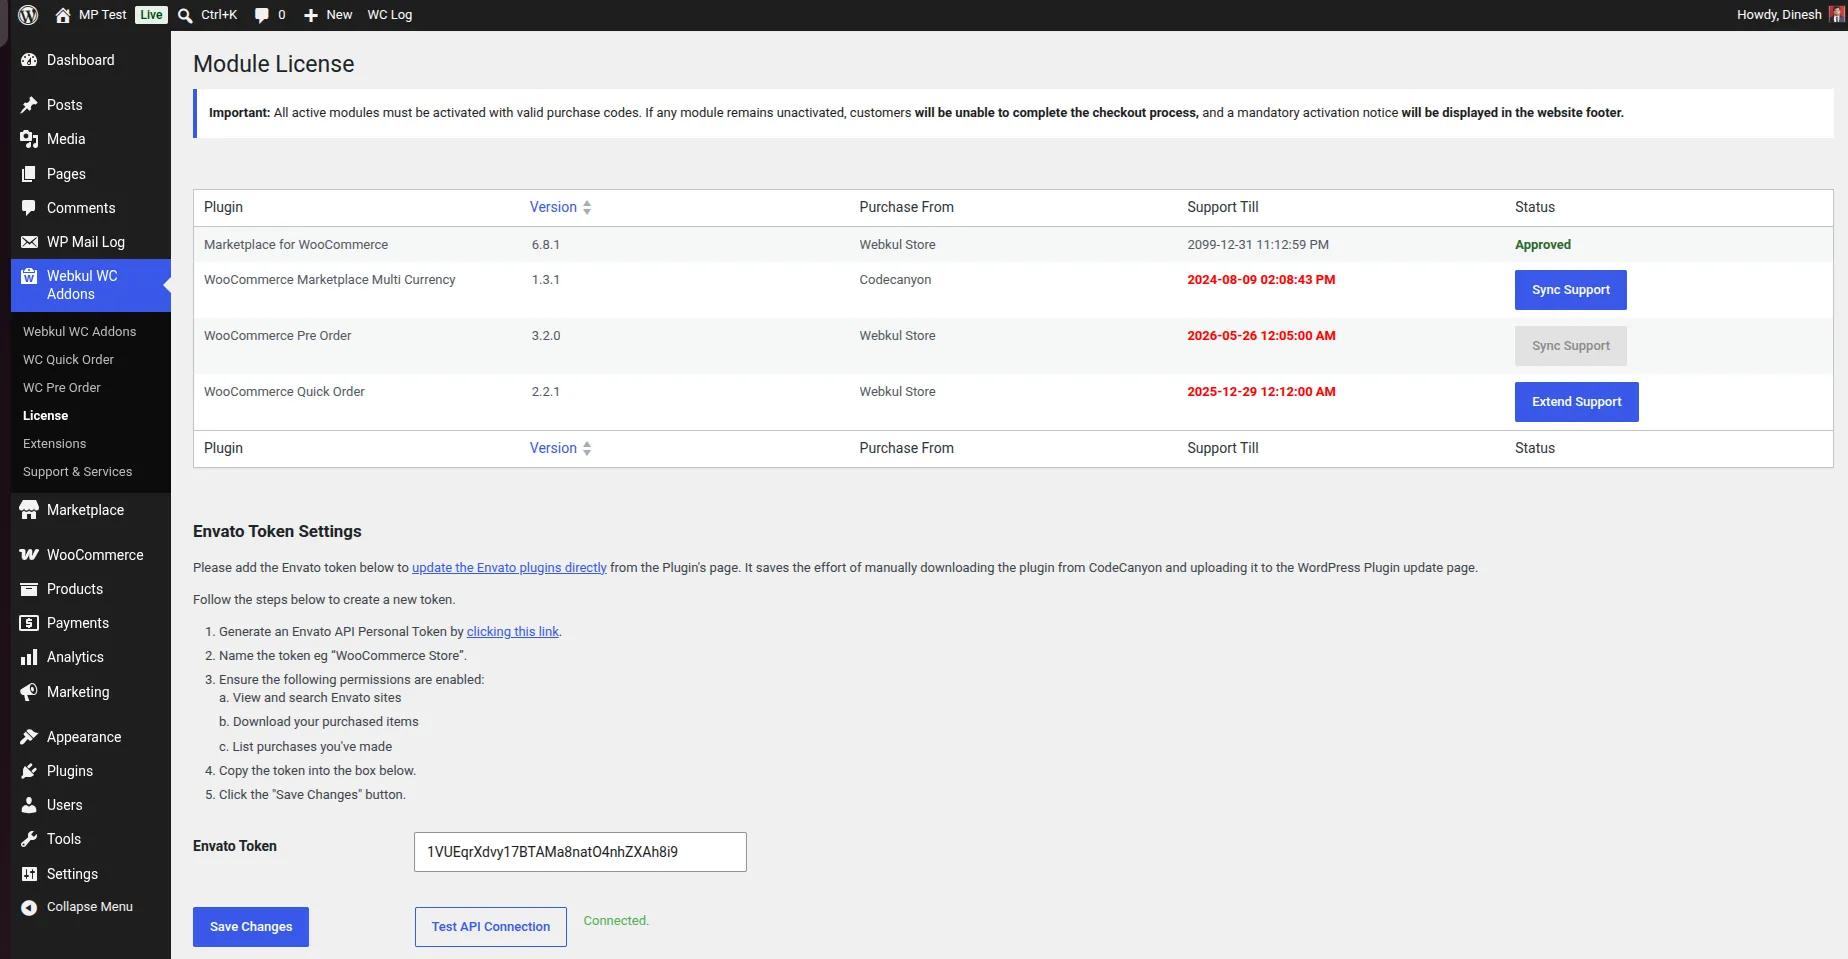Viewport: 1848px width, 959px height.
Task: Open WC Log in the admin bar
Action: (x=390, y=15)
